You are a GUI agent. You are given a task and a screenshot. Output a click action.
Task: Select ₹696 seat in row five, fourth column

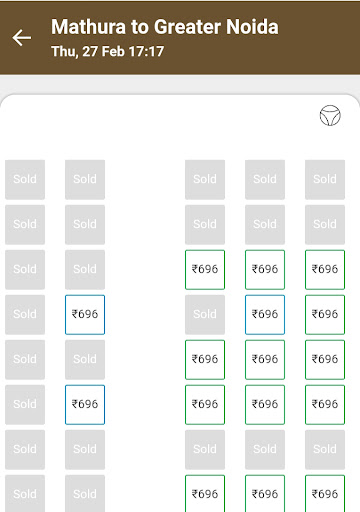[x=265, y=359]
